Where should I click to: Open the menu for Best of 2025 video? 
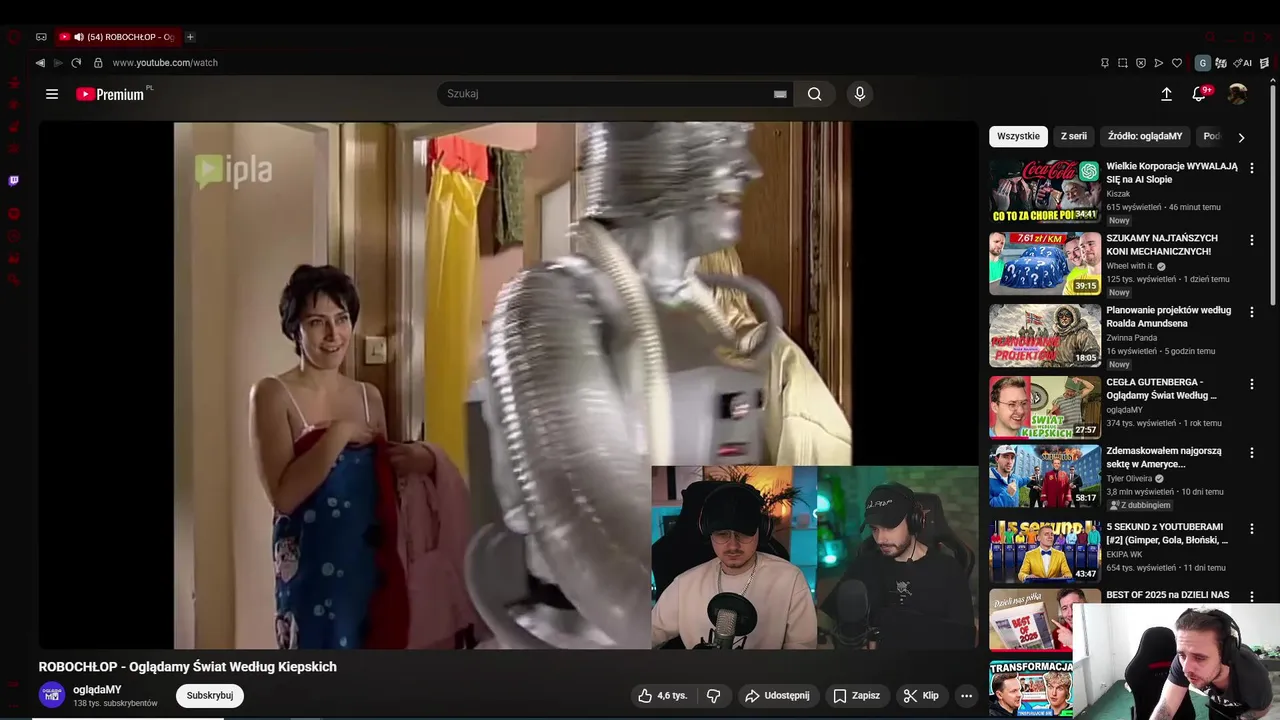[1251, 596]
